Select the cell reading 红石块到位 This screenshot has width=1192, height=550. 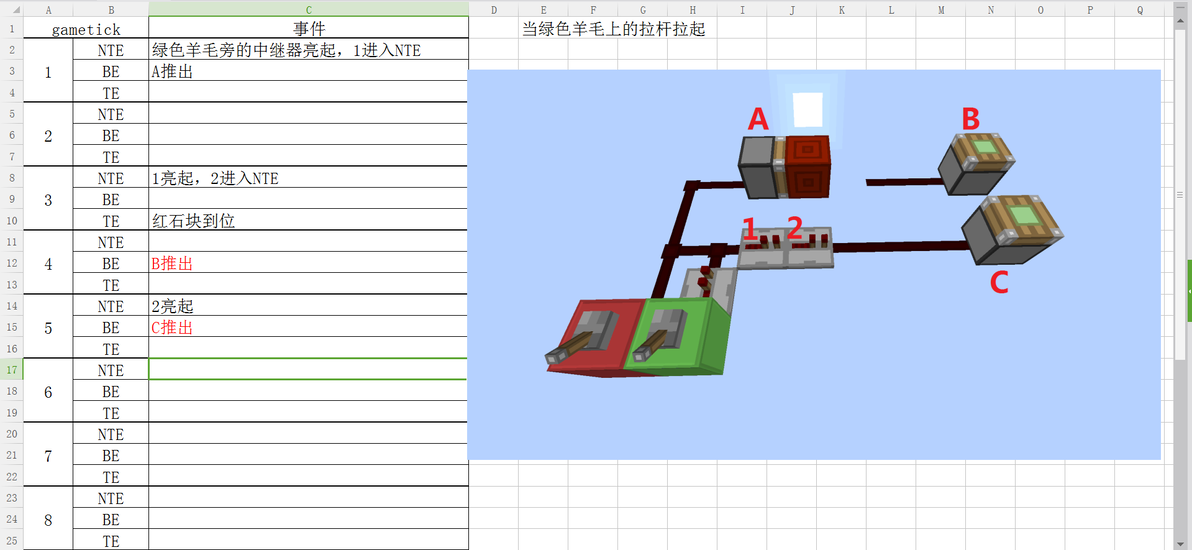(309, 221)
